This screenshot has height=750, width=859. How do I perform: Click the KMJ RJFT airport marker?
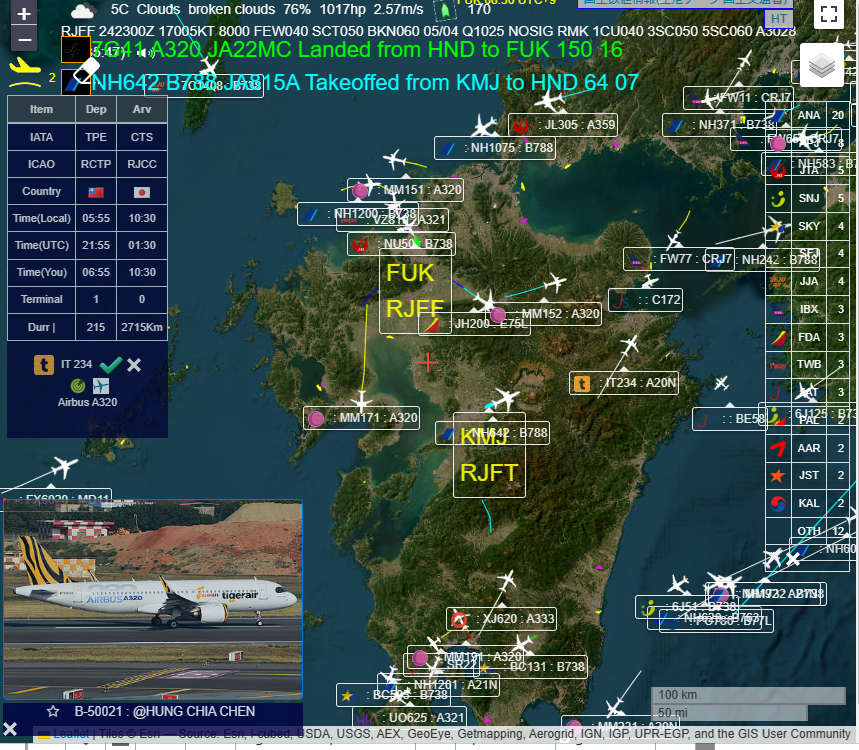(x=489, y=455)
